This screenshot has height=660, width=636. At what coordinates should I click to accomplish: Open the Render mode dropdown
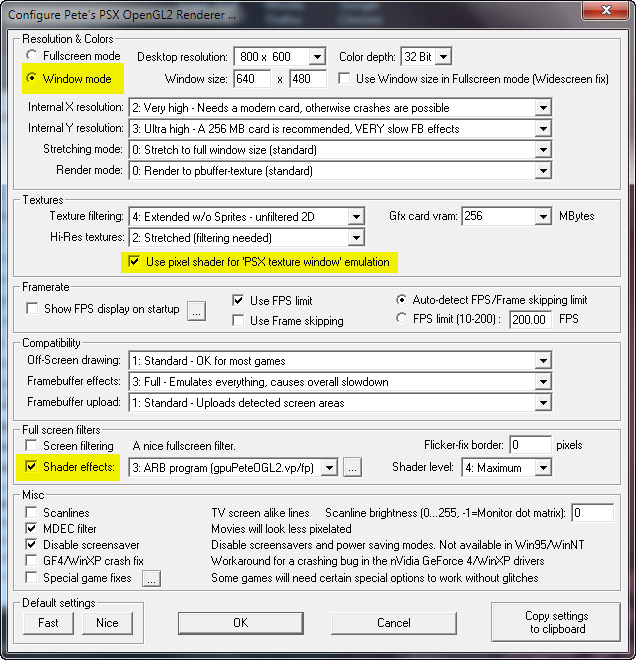[340, 171]
